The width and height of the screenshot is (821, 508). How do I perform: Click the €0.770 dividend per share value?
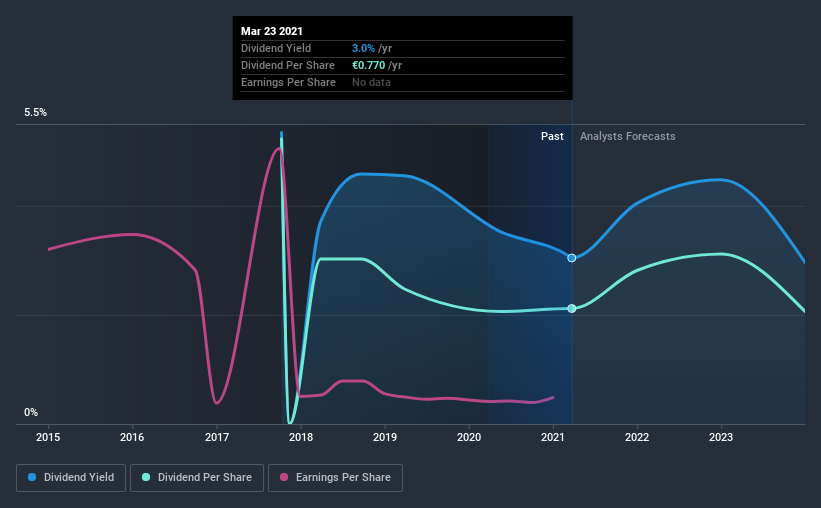point(369,65)
